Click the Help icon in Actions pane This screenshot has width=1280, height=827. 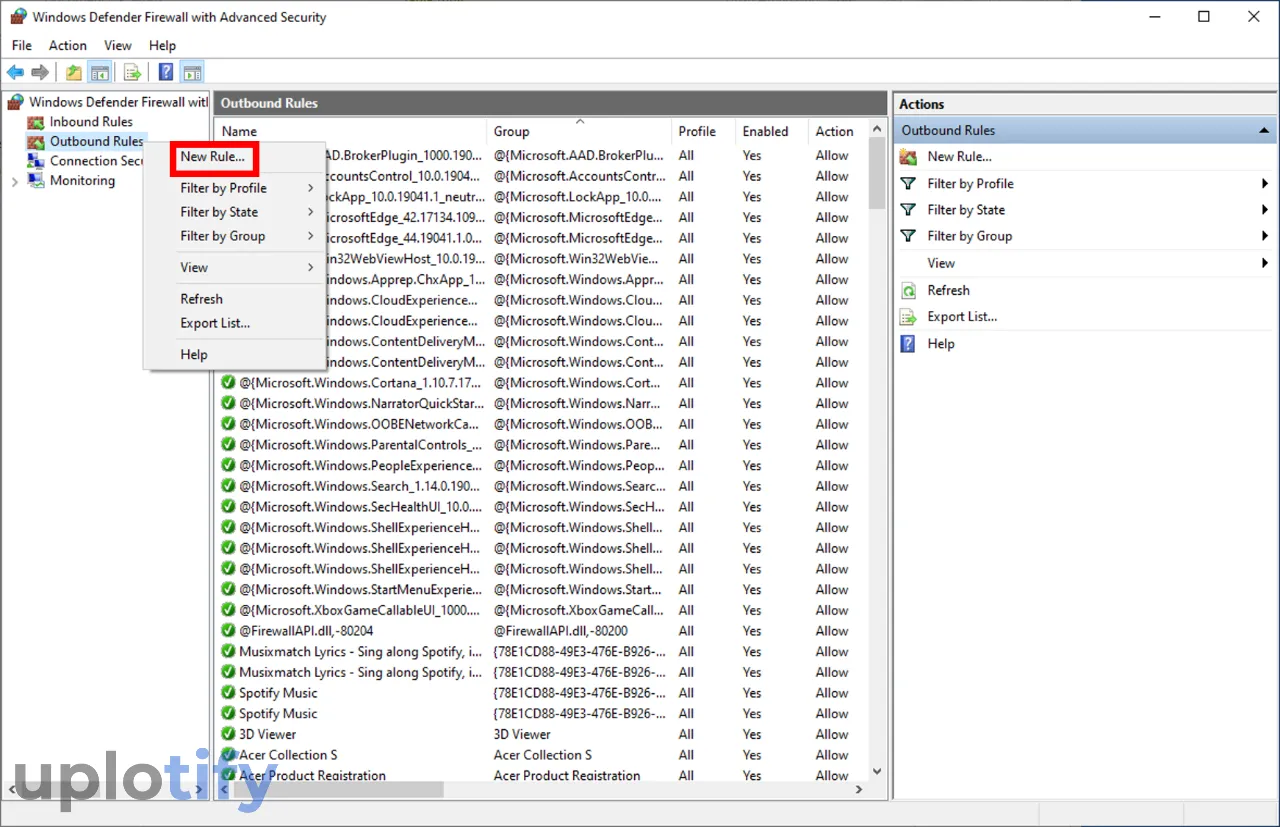click(x=908, y=344)
